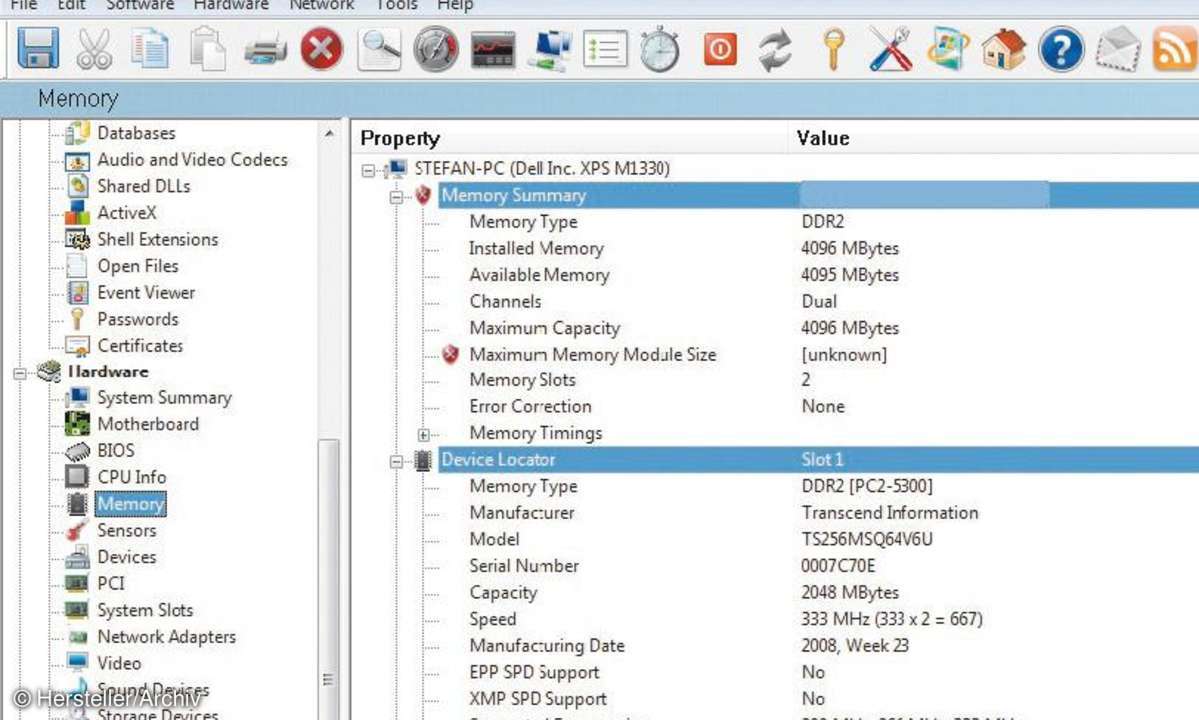Collapse the Hardware tree node
Viewport: 1199px width, 720px height.
(20, 373)
